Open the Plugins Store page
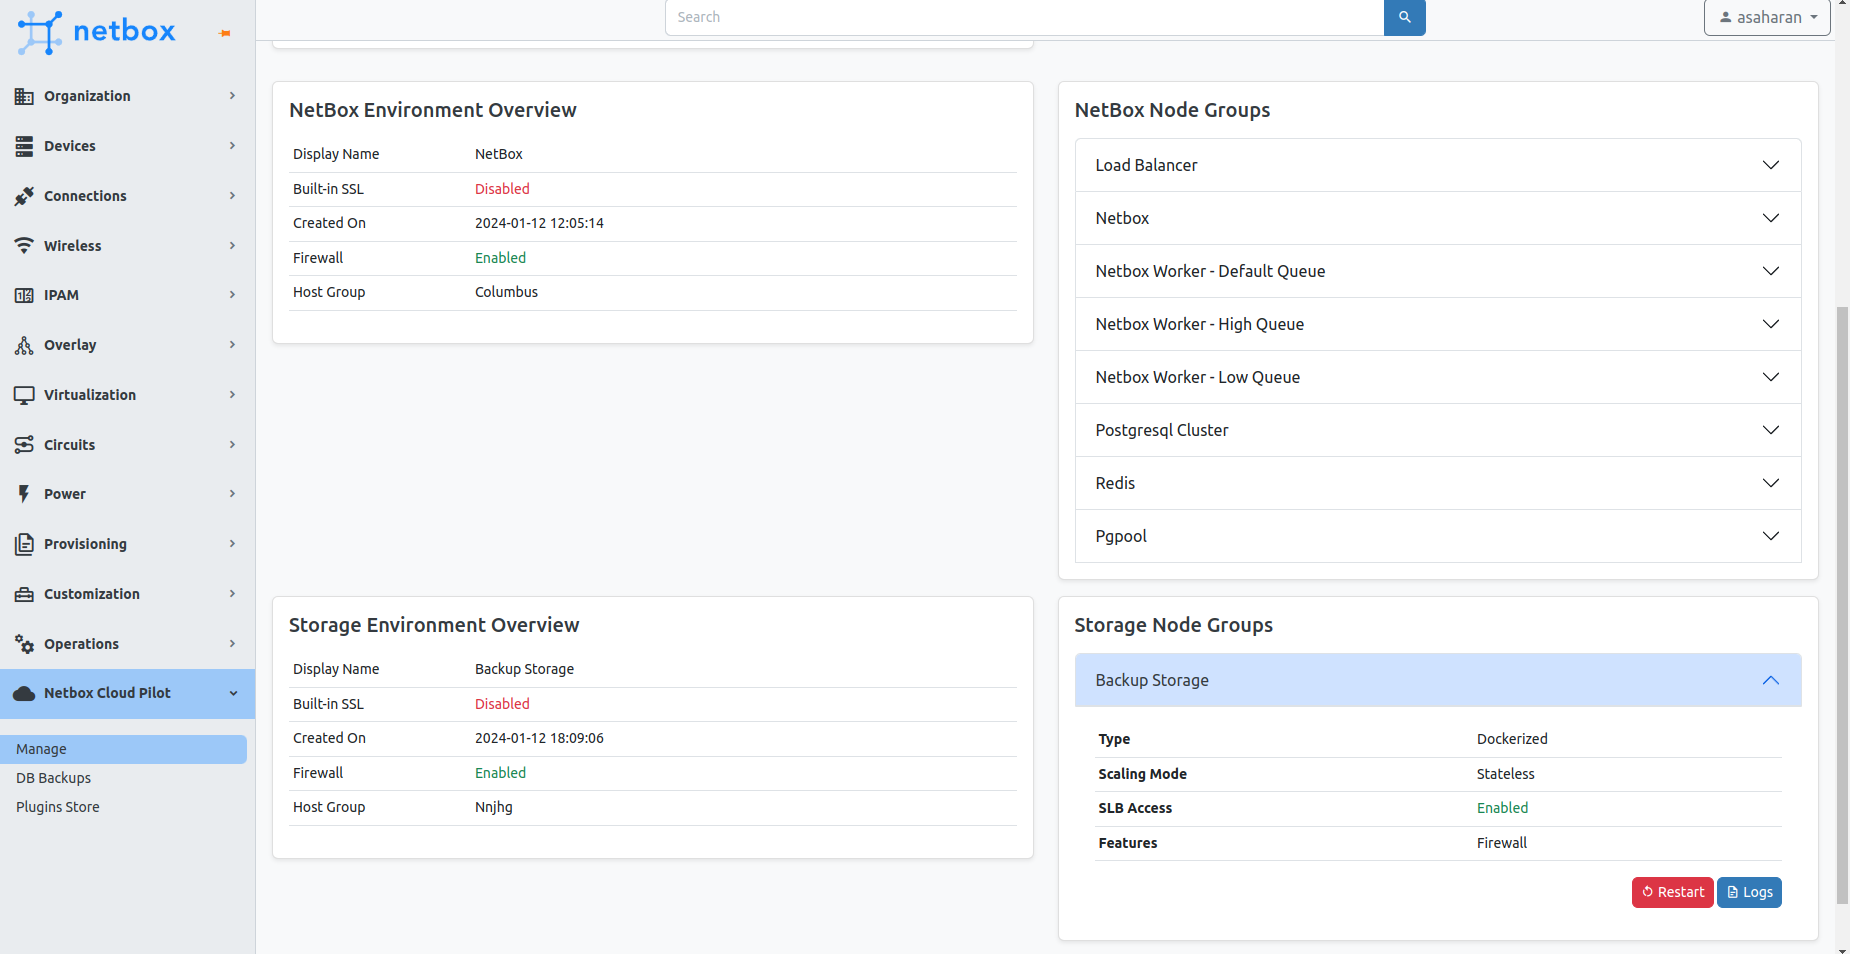This screenshot has height=954, width=1850. coord(58,807)
